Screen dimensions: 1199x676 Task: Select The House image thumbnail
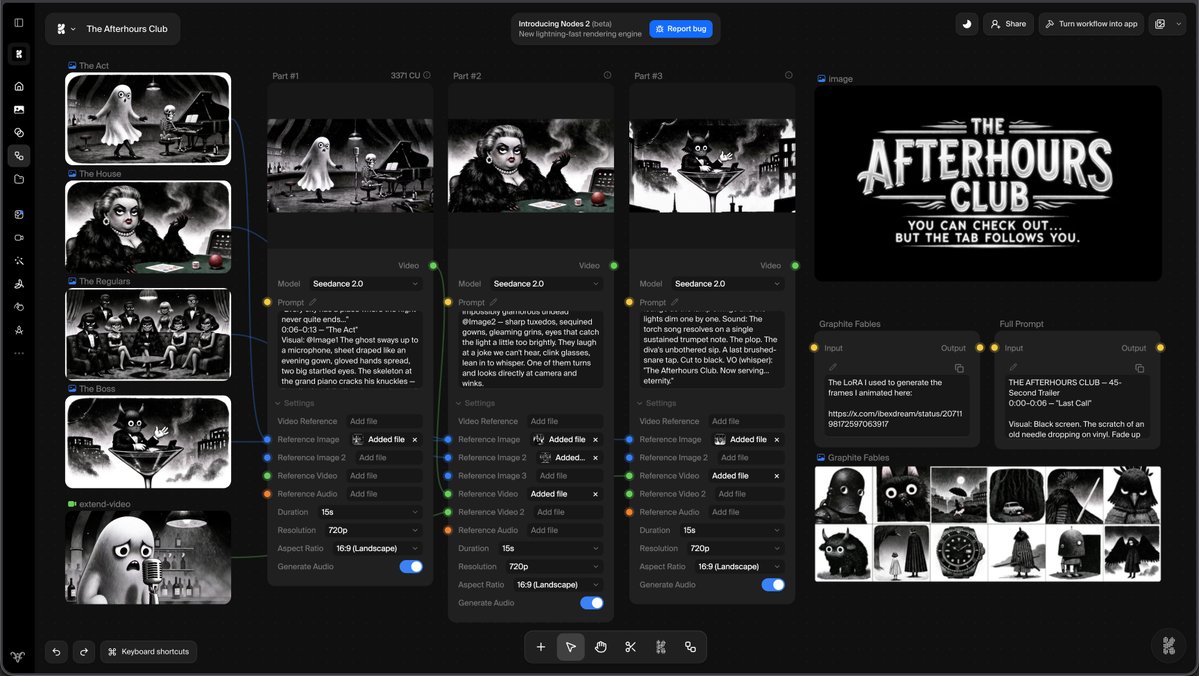[148, 226]
